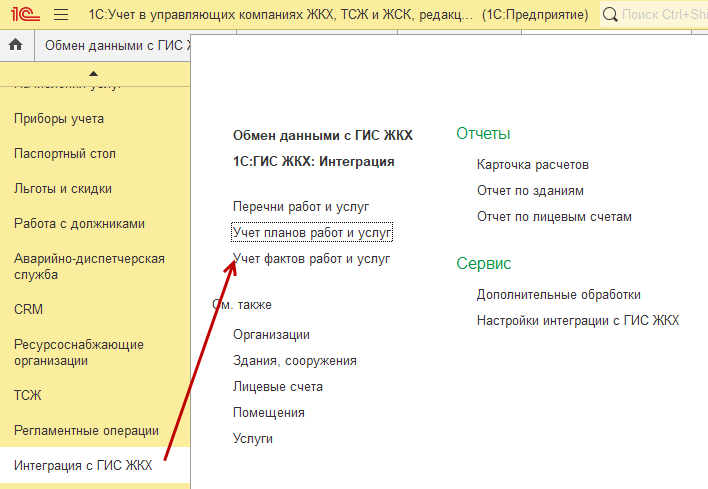708x489 pixels.
Task: Open 1С:ГИС ЖКХ: Интеграция
Action: 314,162
